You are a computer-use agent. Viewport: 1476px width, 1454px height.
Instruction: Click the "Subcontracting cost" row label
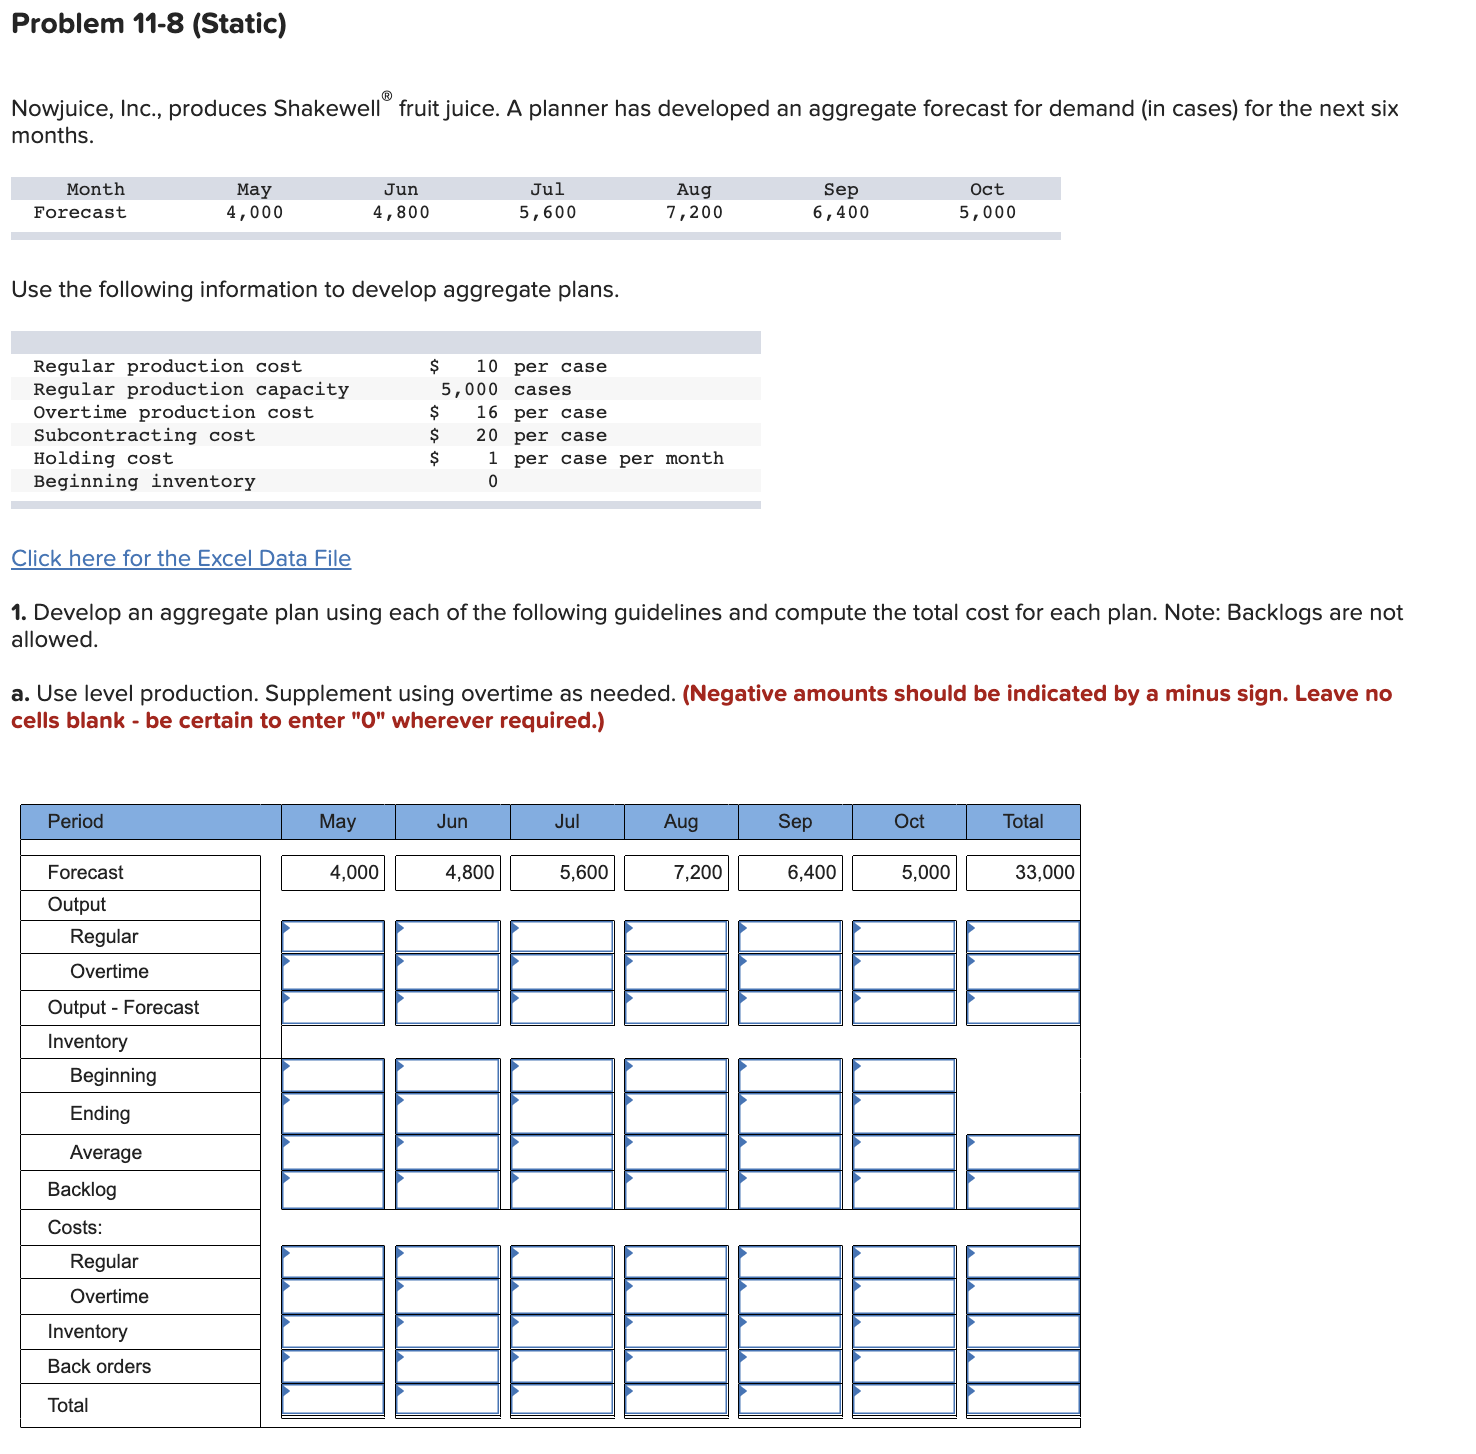click(144, 435)
